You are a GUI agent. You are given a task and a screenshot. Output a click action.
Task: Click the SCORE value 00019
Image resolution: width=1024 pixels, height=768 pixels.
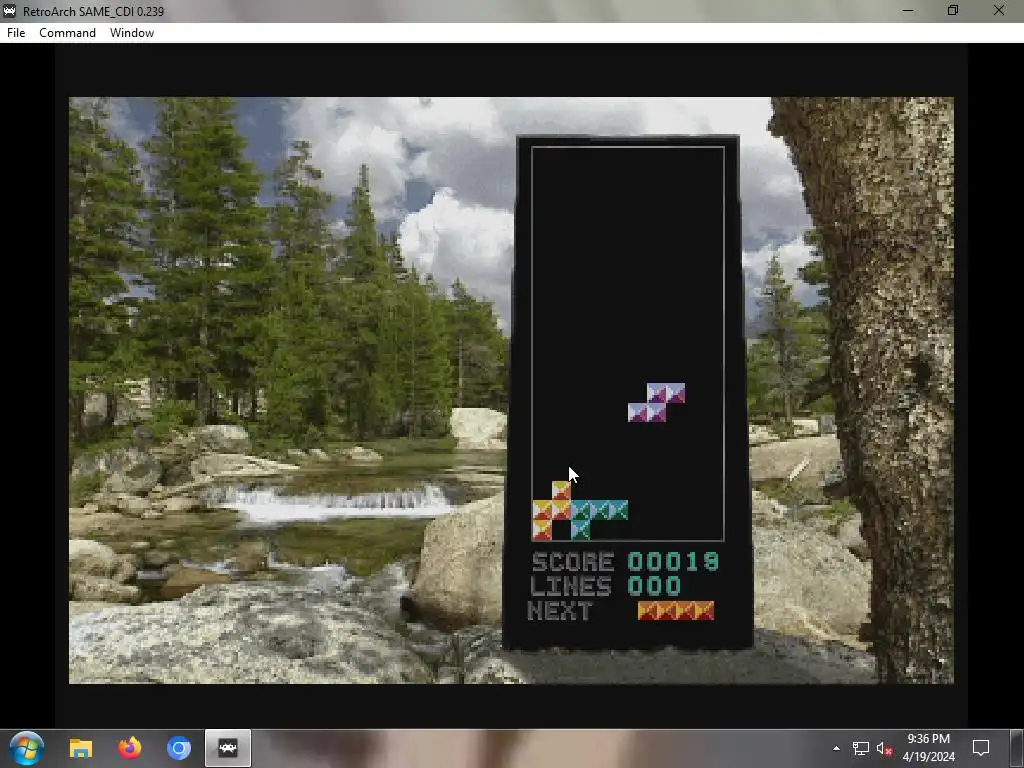(x=673, y=562)
